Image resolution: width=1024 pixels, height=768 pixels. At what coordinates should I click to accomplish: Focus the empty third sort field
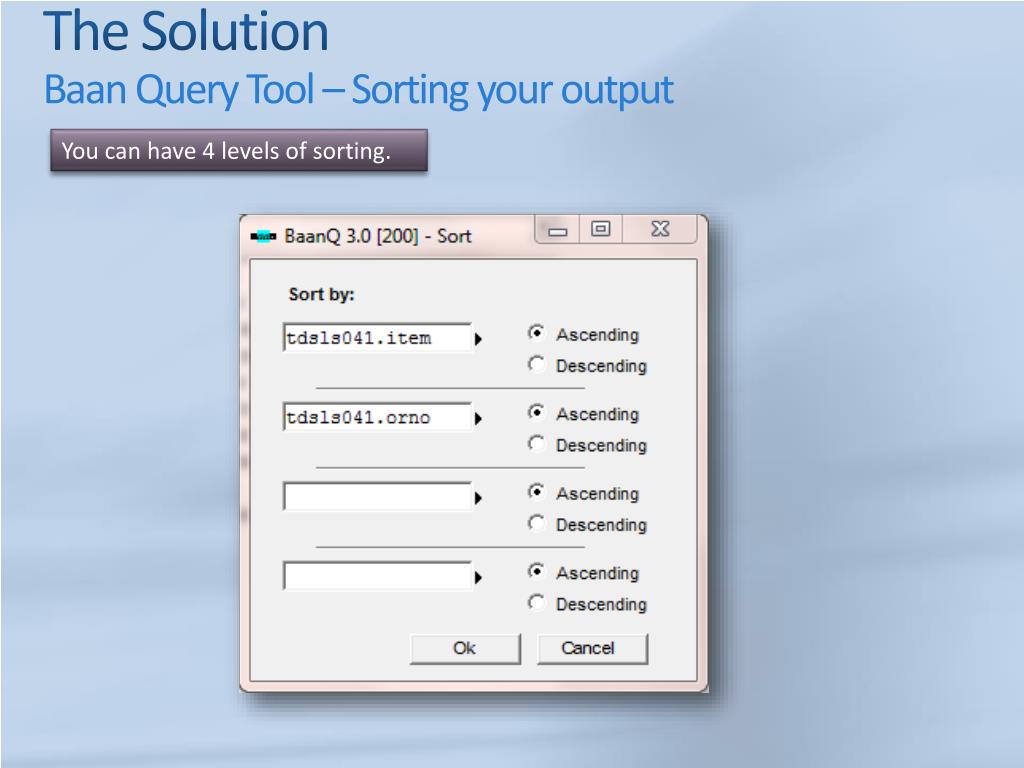(x=377, y=496)
